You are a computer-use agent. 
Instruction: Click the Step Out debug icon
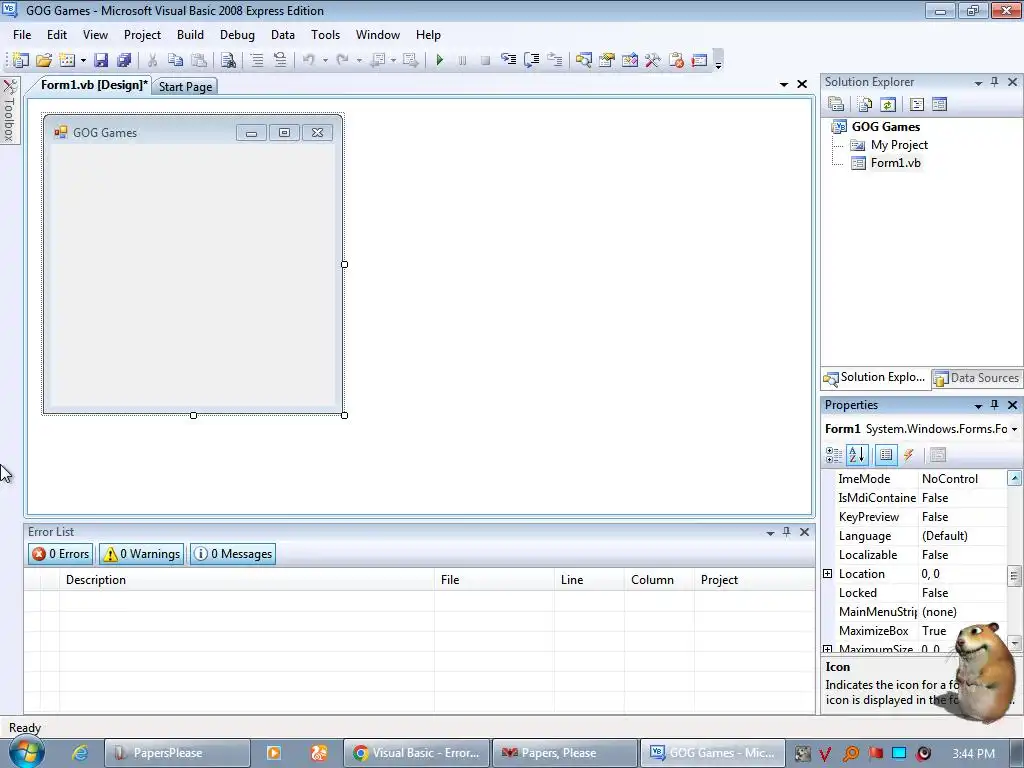pos(555,60)
